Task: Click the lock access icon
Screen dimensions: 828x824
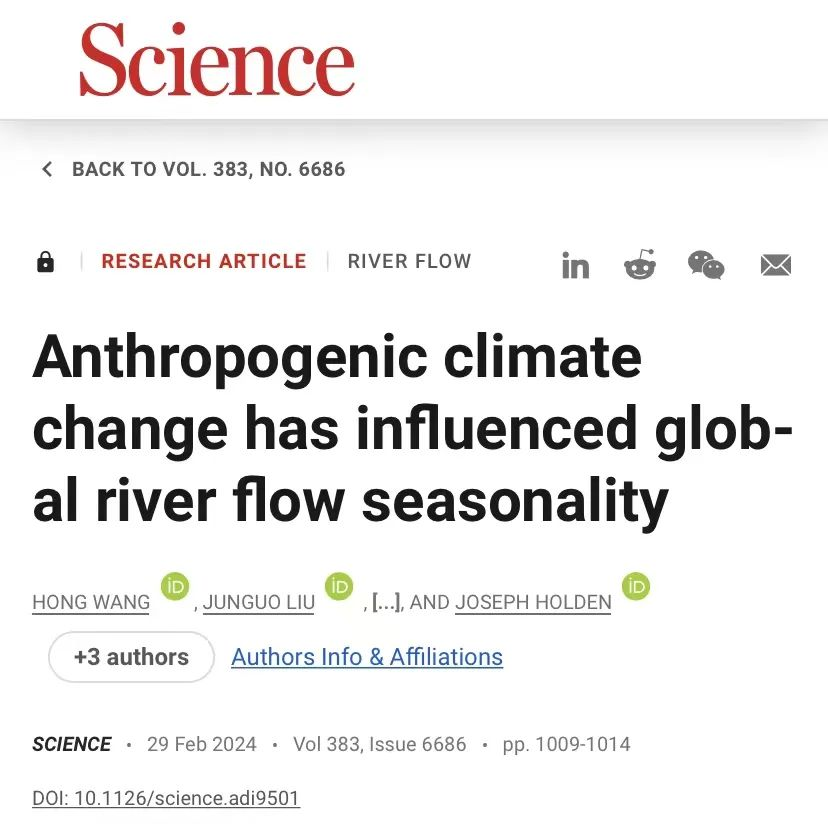Action: pos(45,261)
